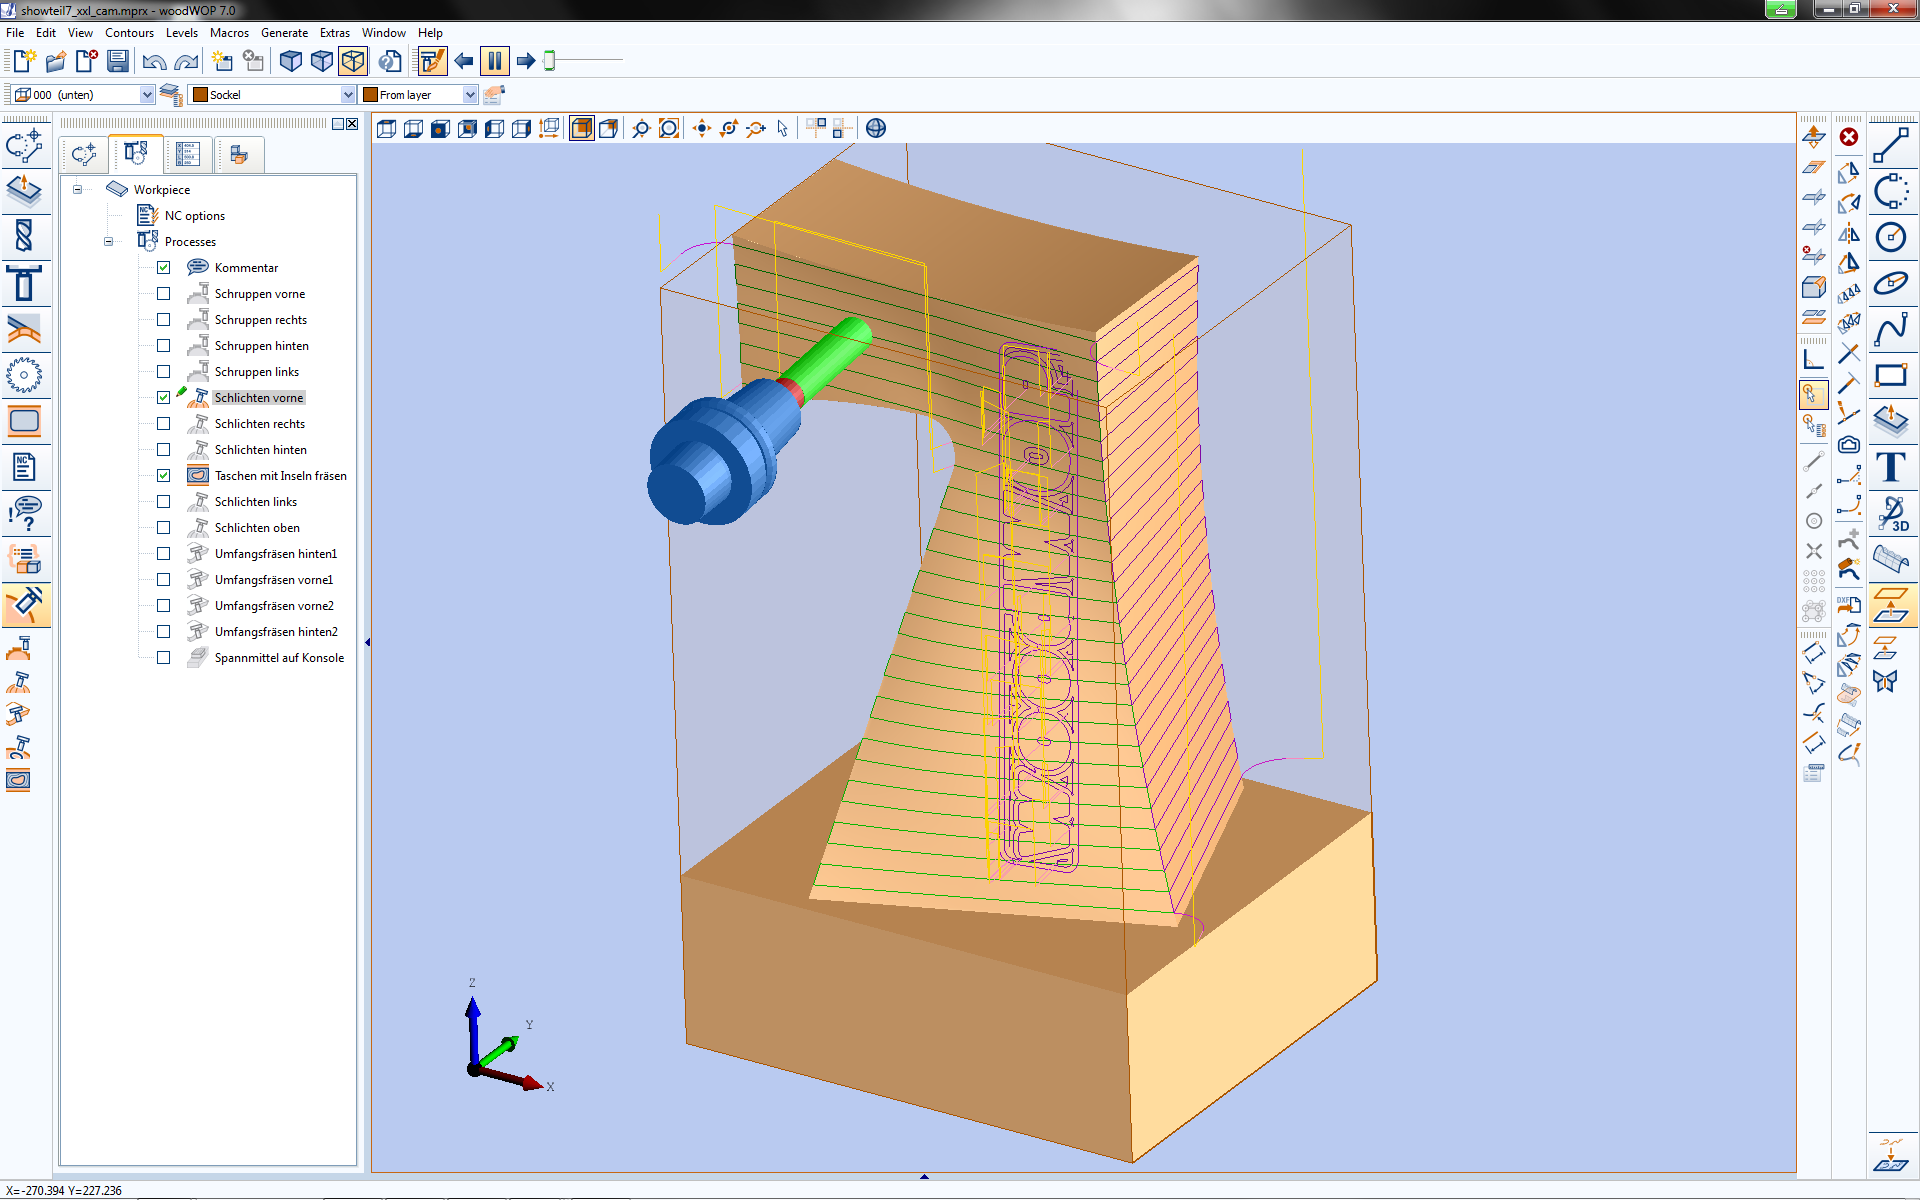
Task: Select the sawing tool in the left toolbar
Action: [x=25, y=375]
